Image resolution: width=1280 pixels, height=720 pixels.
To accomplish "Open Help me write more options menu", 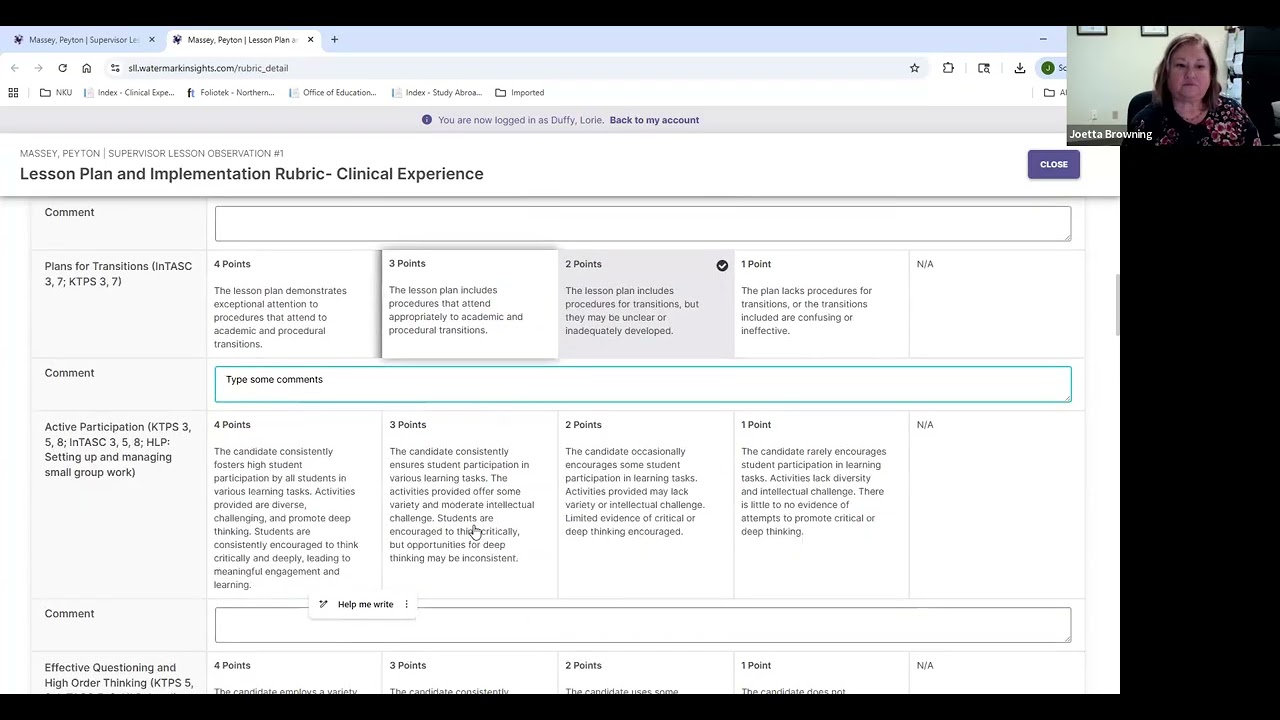I will point(406,604).
